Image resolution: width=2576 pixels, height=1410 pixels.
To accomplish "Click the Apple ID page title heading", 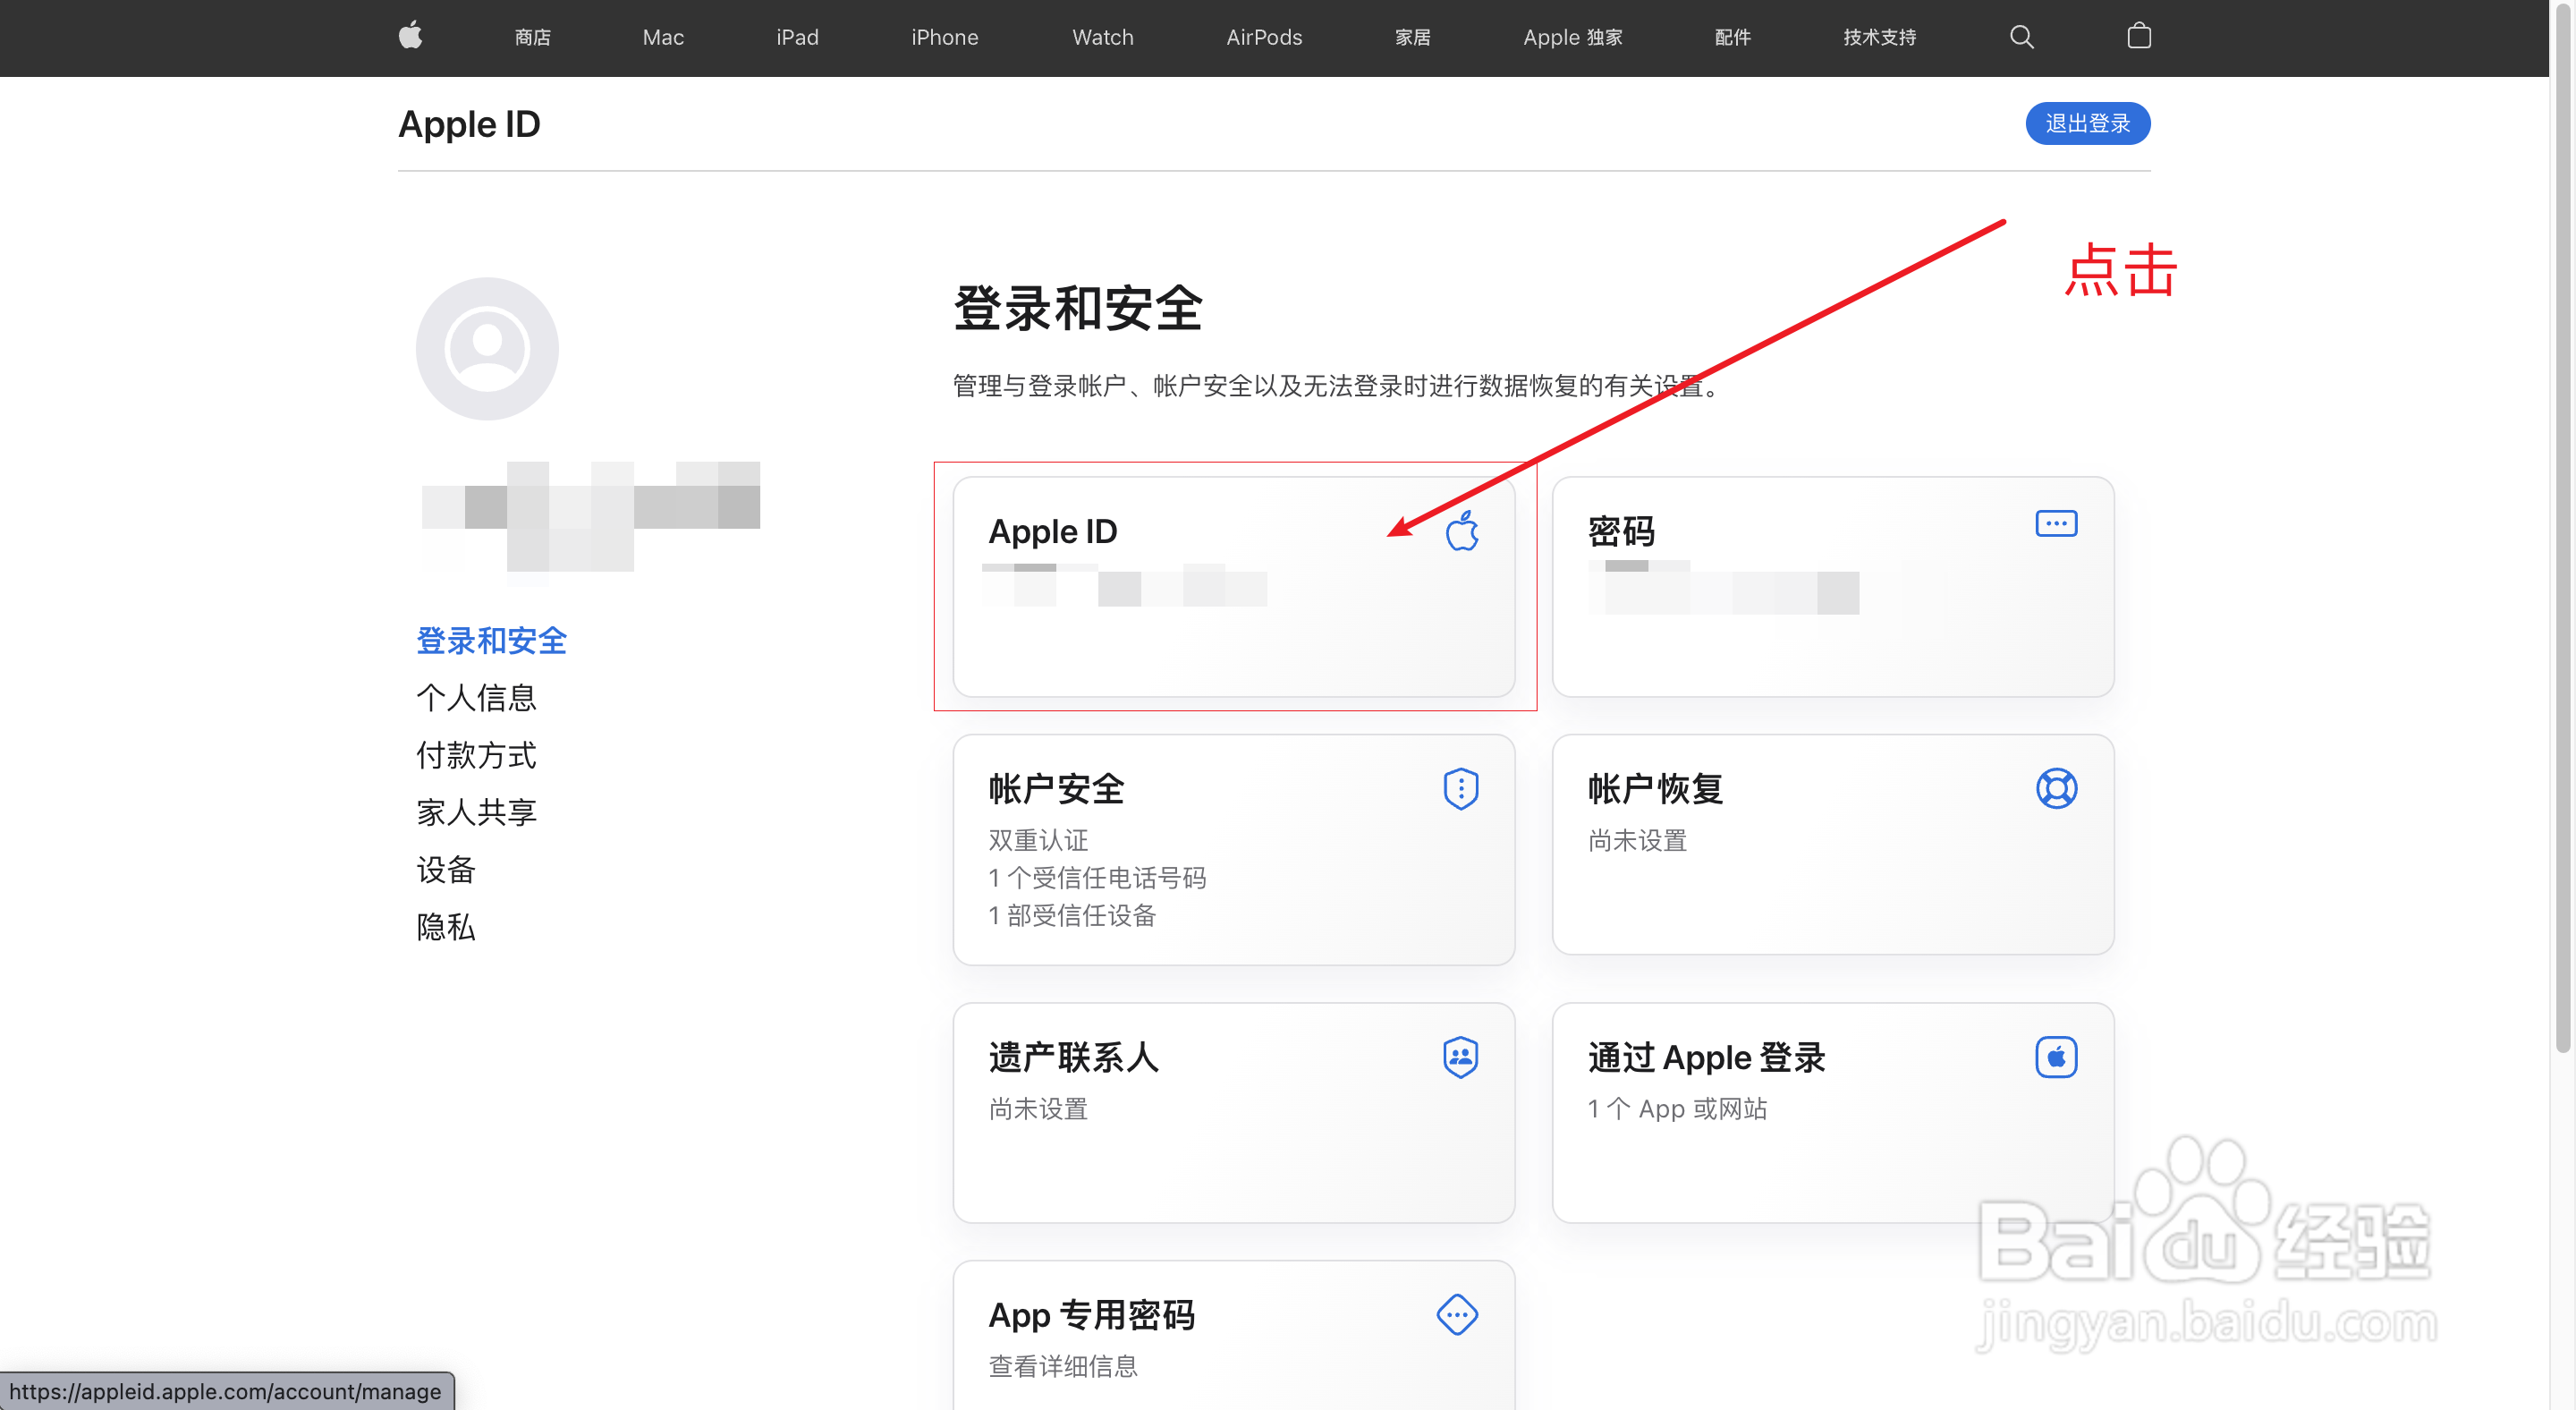I will [x=469, y=124].
